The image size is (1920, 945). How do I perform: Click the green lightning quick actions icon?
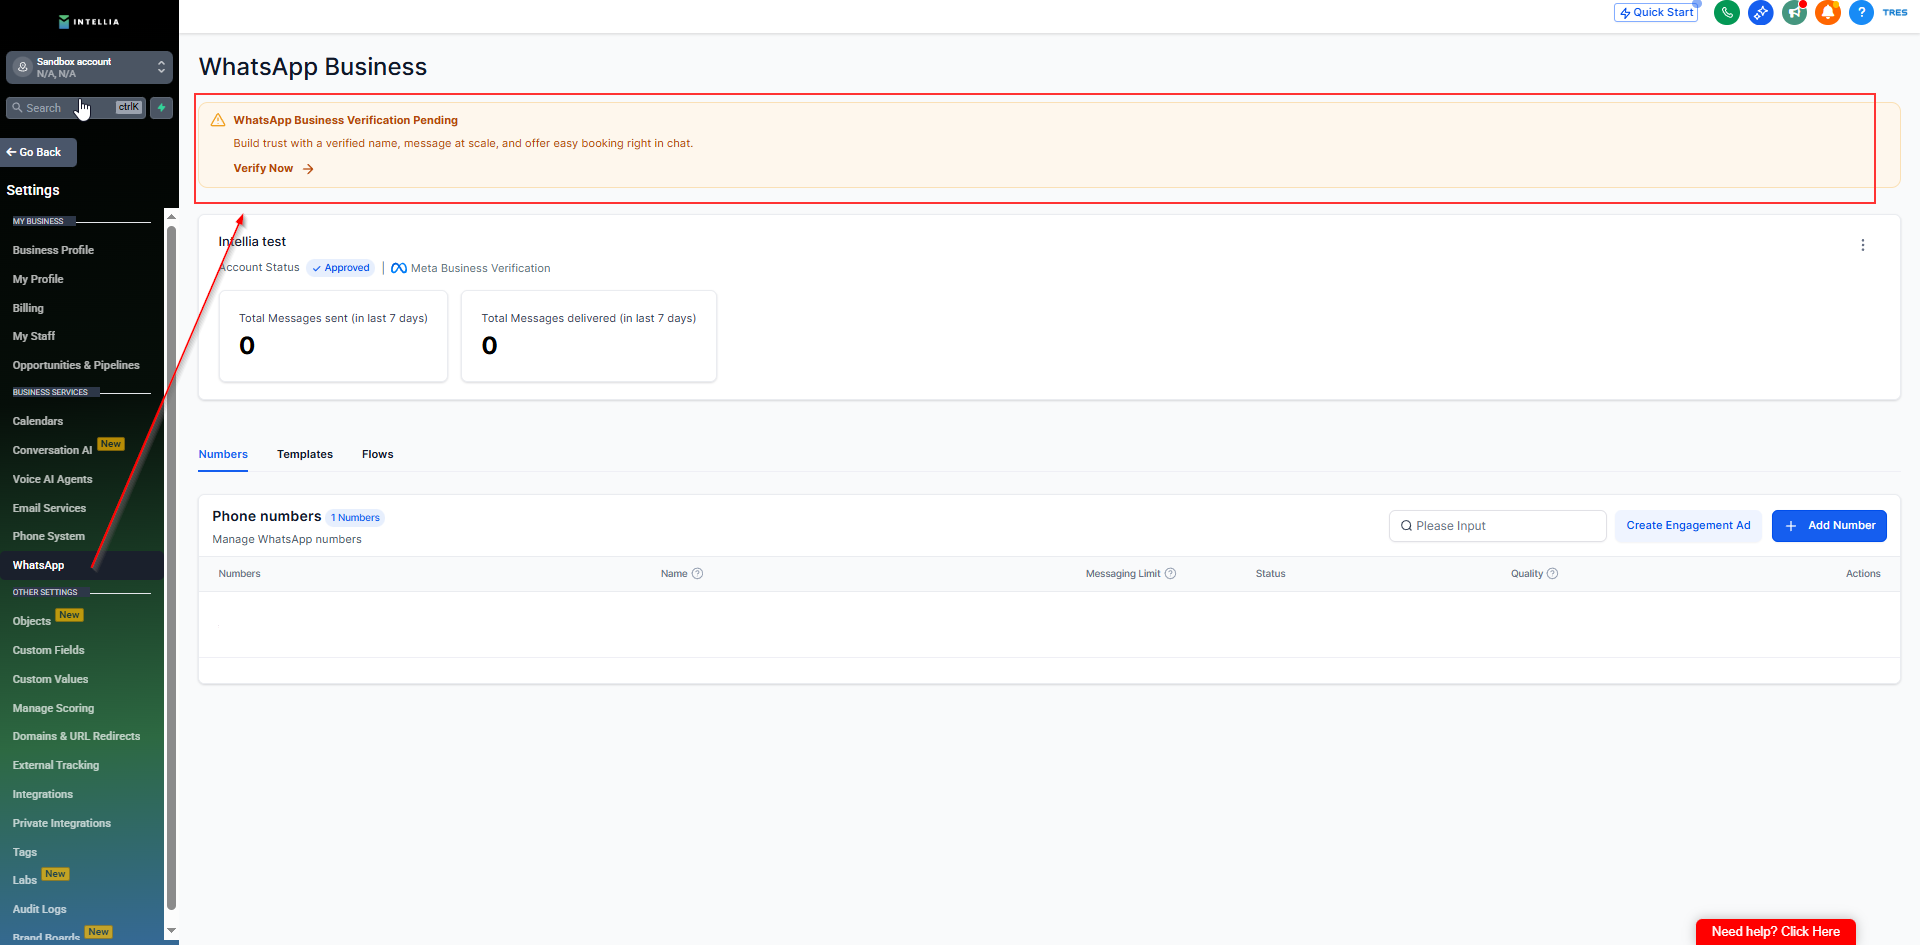(x=162, y=108)
